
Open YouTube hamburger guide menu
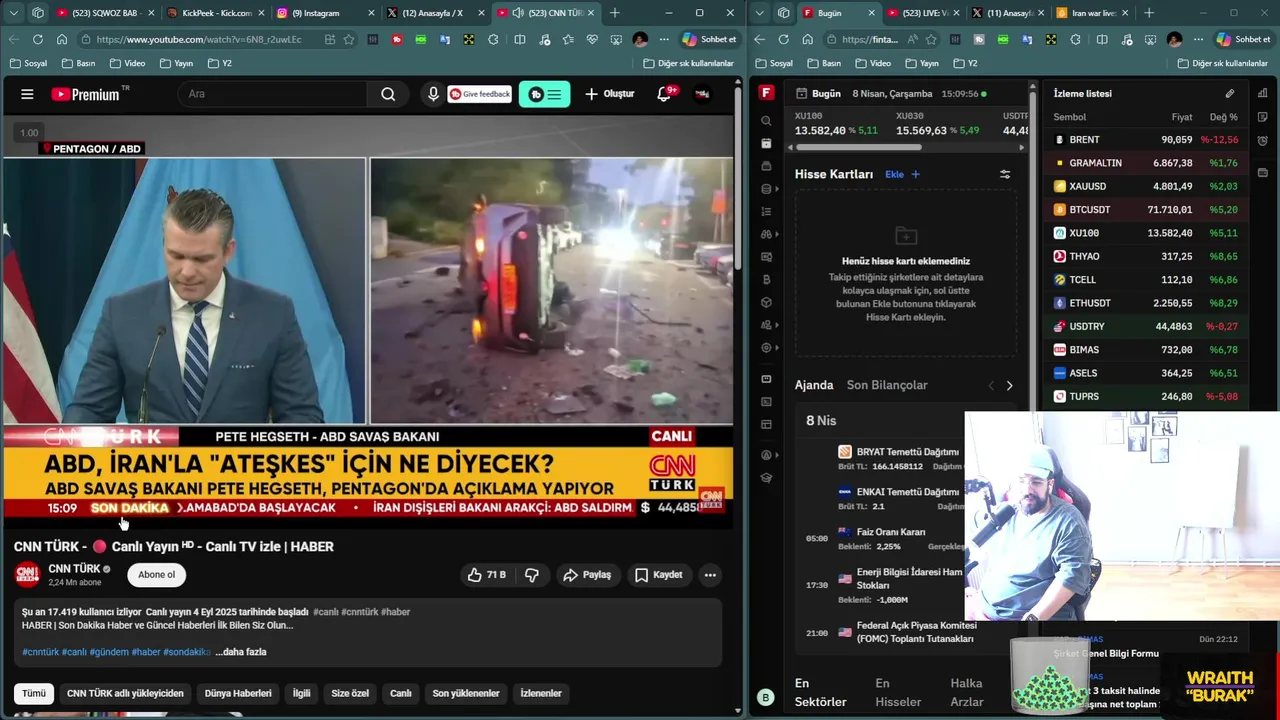pyautogui.click(x=27, y=94)
